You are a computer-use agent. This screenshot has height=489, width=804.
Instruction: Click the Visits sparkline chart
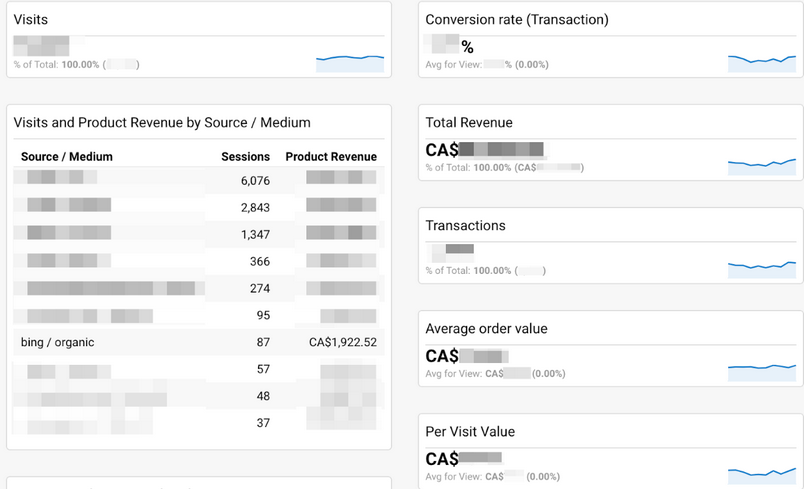pos(350,62)
